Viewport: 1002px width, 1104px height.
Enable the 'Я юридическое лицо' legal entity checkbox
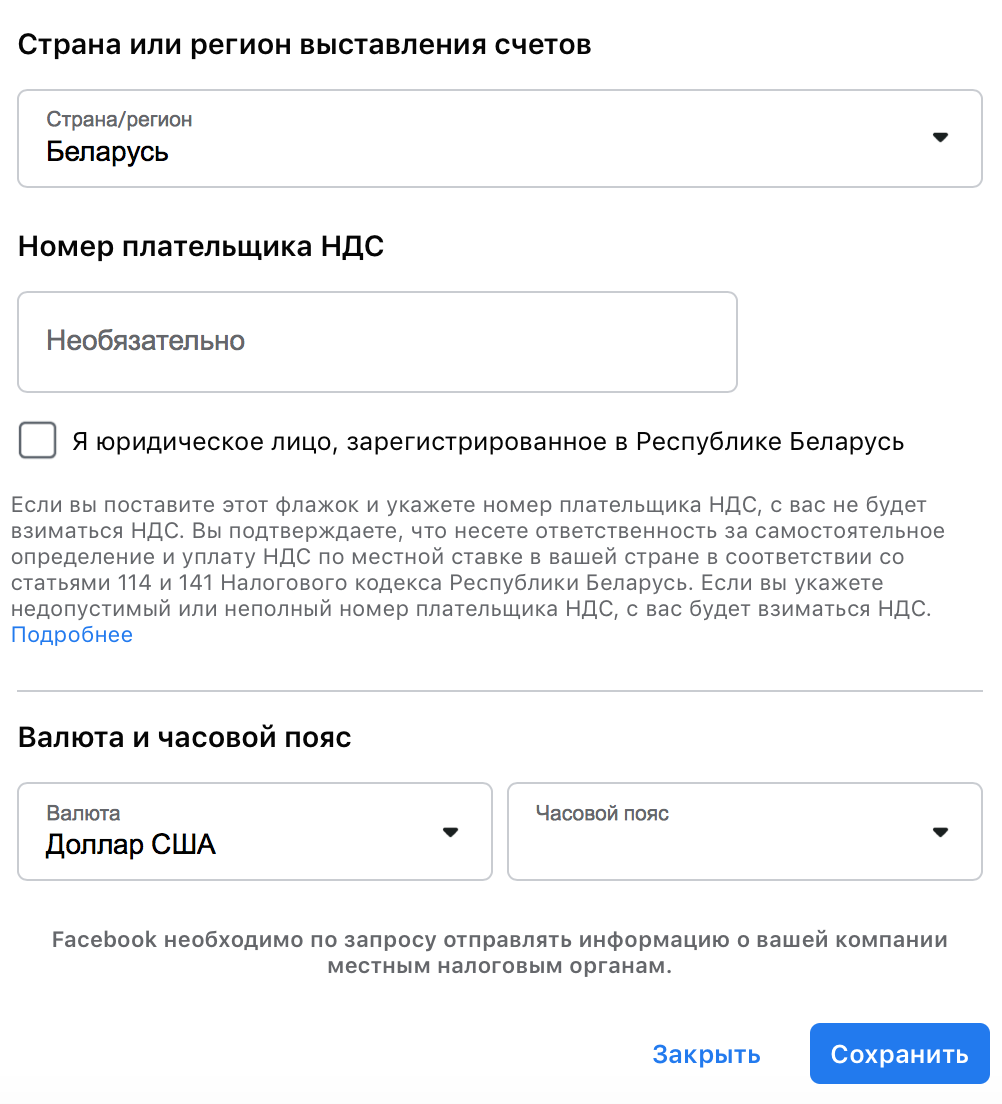click(x=37, y=440)
